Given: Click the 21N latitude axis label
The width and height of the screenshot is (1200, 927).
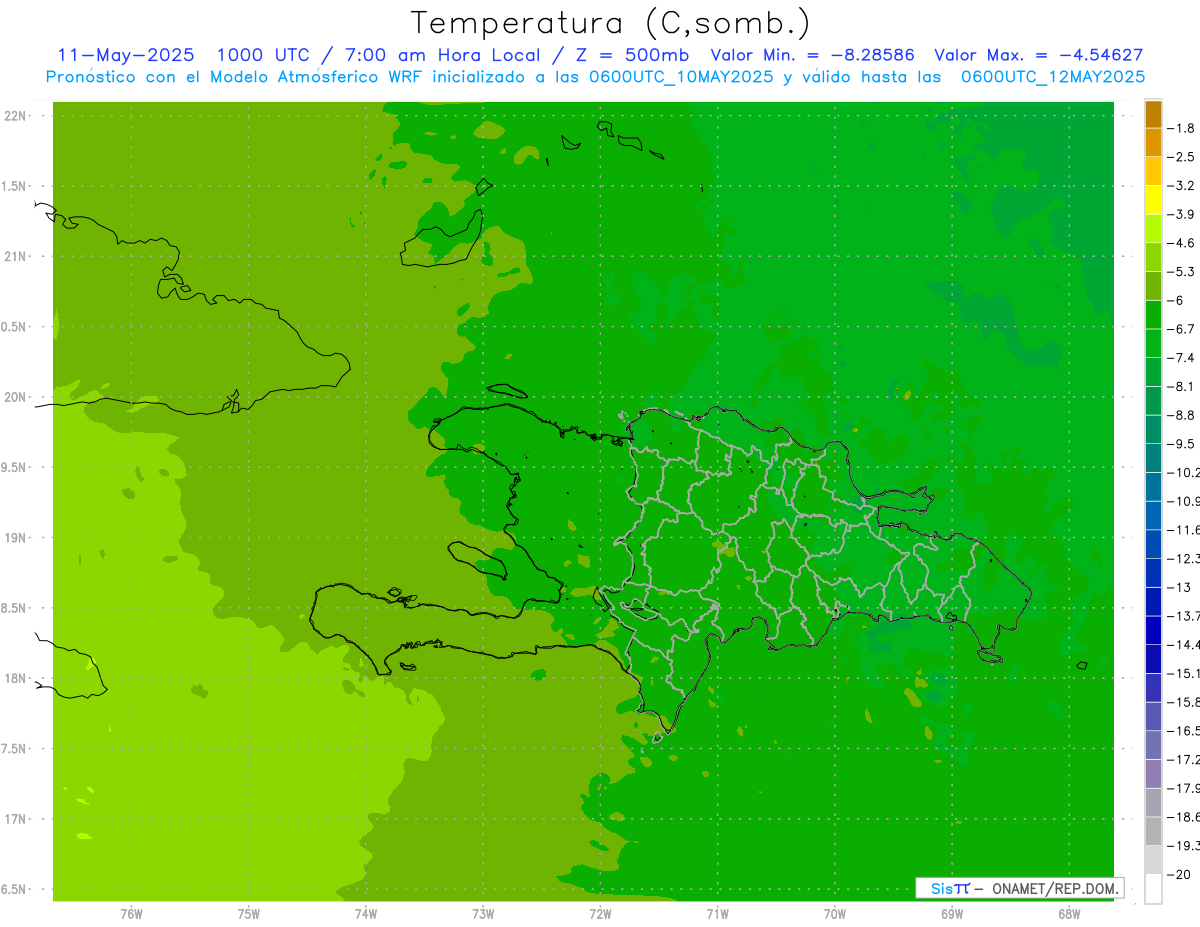Looking at the screenshot, I should (x=14, y=256).
